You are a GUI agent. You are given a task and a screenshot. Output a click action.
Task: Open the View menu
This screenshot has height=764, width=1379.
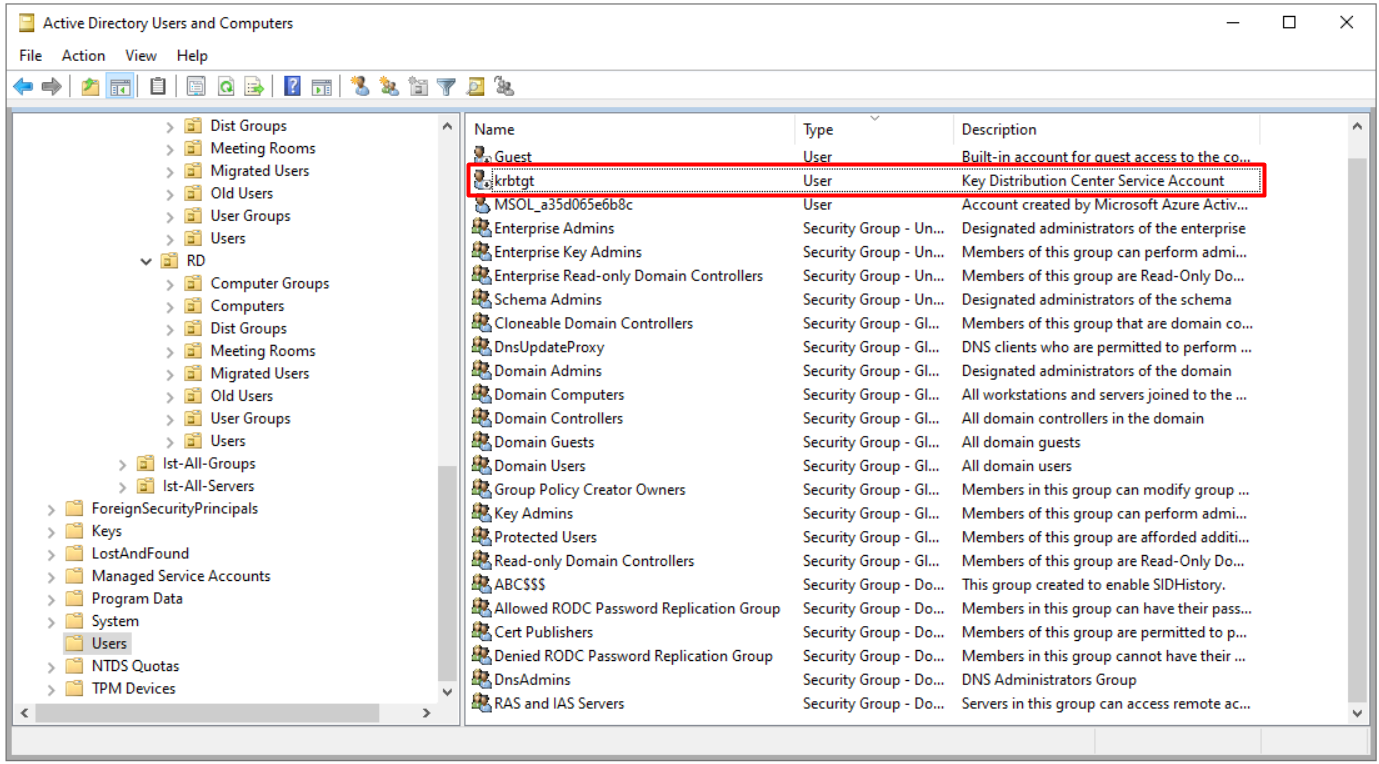pyautogui.click(x=141, y=56)
